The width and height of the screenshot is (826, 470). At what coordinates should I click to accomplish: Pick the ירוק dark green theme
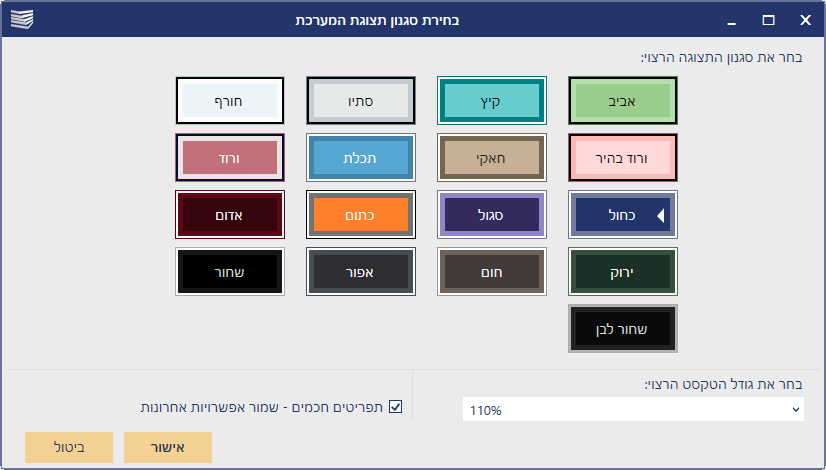623,271
